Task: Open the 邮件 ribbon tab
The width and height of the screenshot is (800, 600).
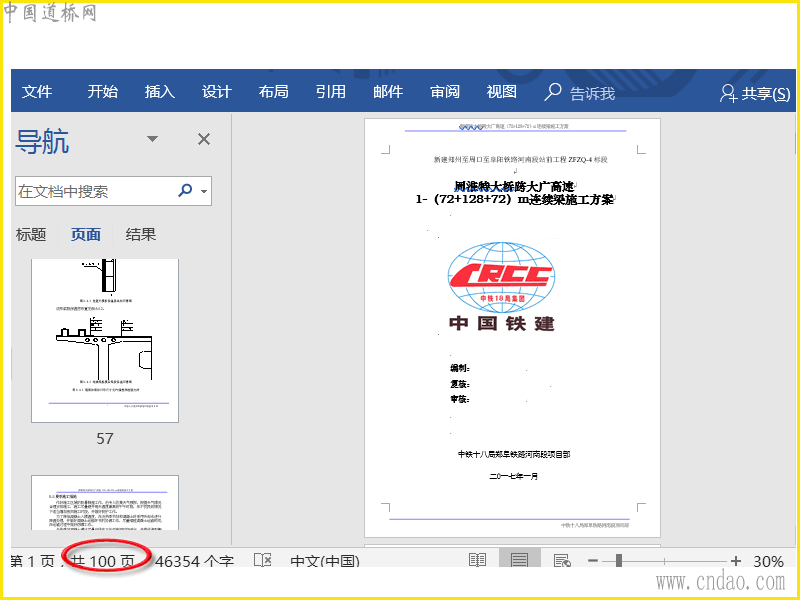Action: [x=388, y=92]
